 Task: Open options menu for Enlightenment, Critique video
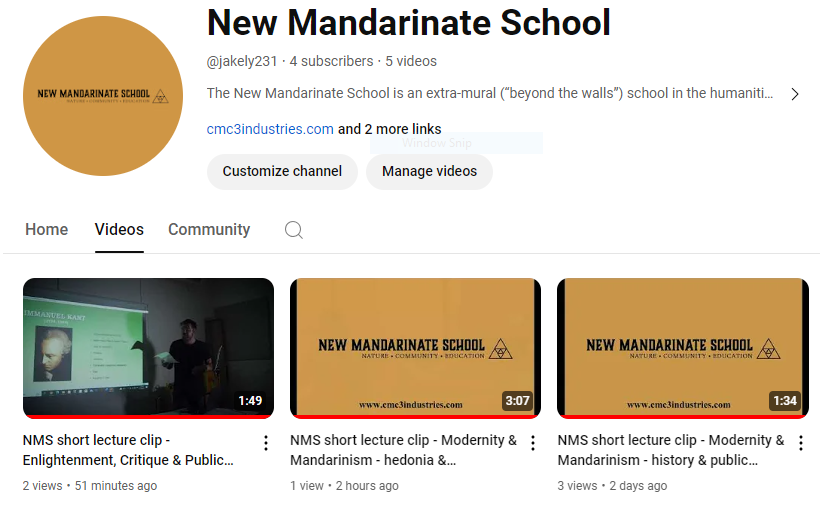[266, 443]
